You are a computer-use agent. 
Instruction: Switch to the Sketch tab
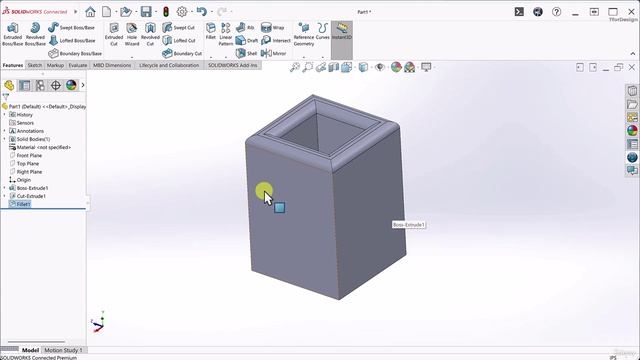[x=35, y=65]
